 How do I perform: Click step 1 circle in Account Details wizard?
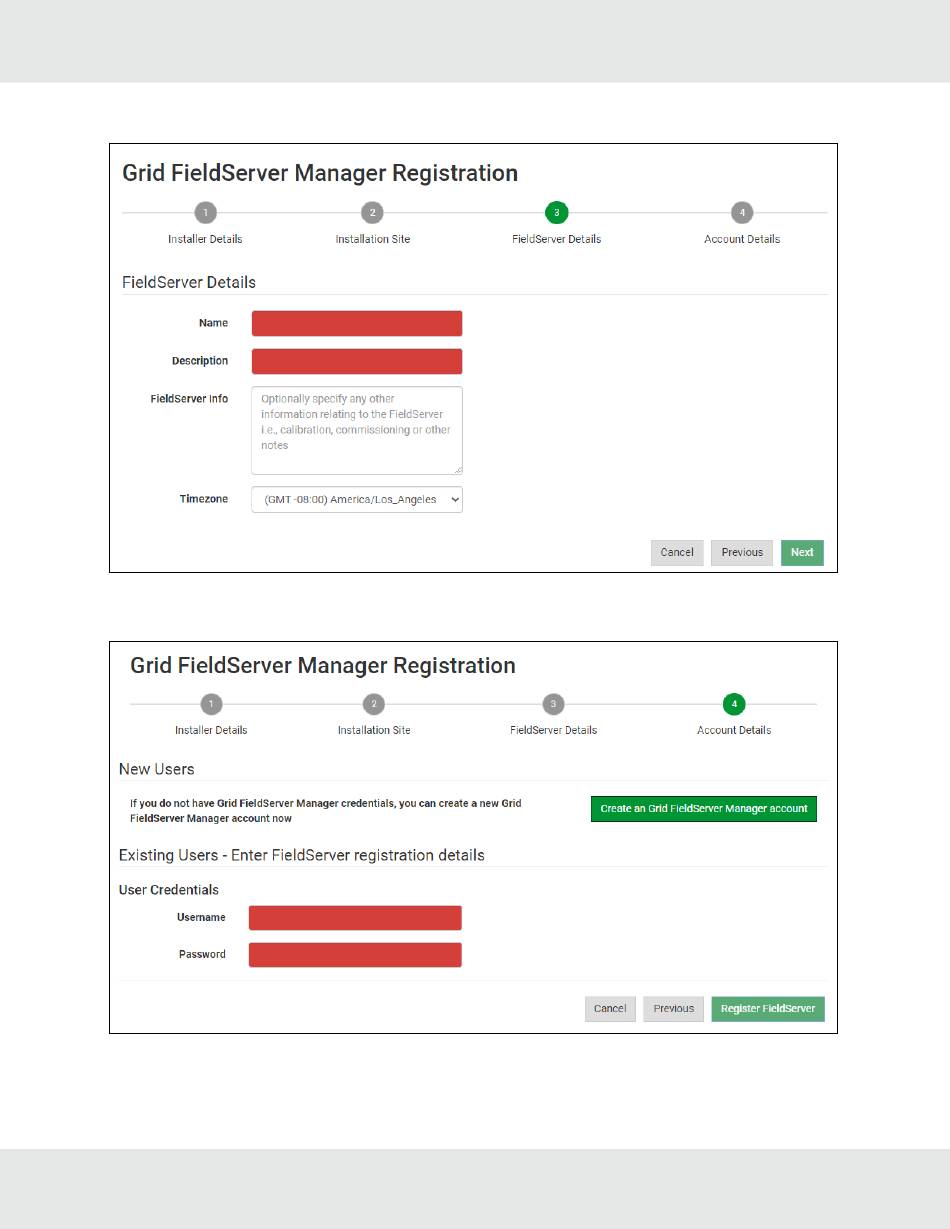(210, 703)
